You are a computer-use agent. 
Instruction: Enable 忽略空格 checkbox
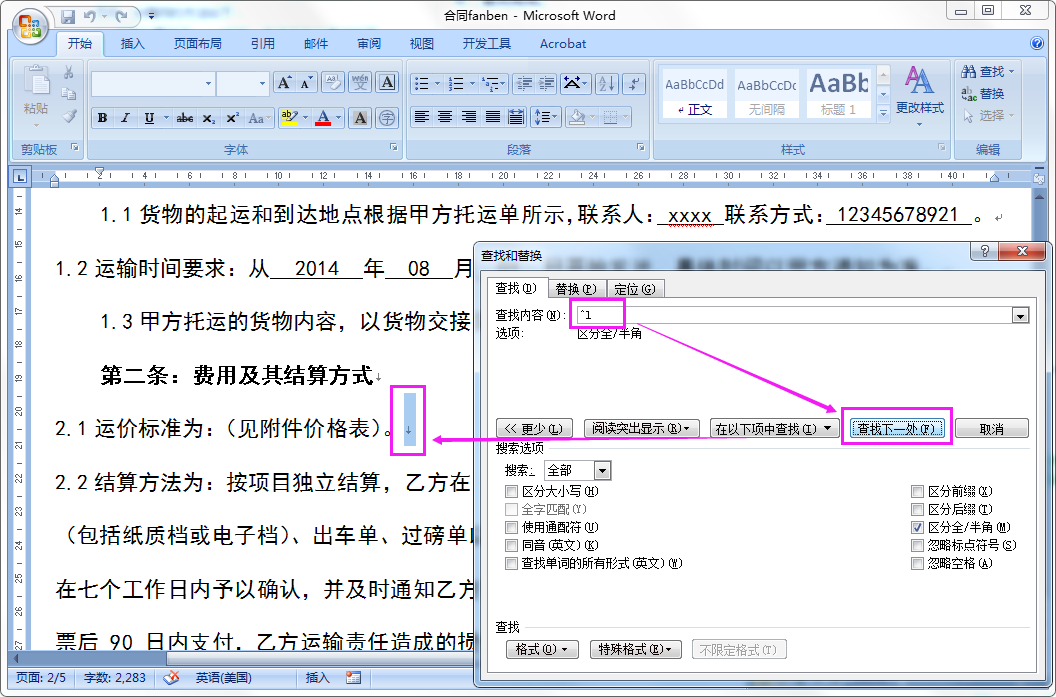point(917,563)
